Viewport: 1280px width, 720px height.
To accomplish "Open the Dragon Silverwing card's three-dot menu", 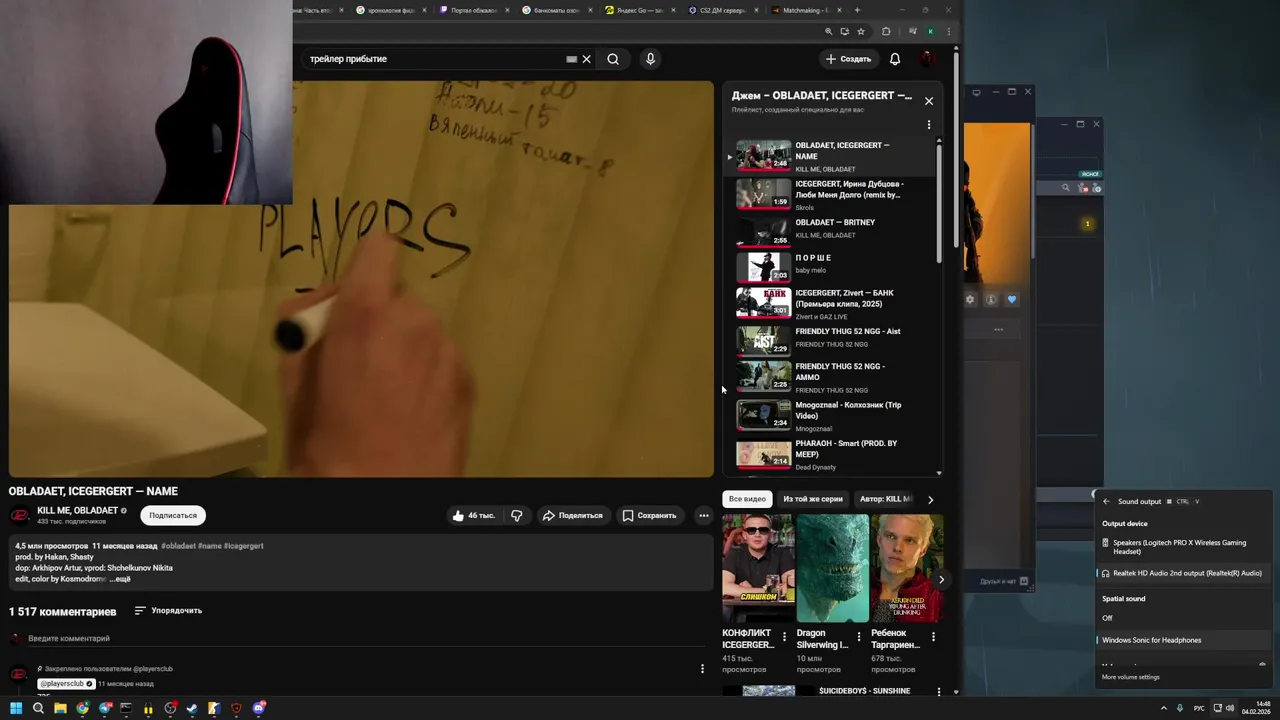I will [859, 637].
